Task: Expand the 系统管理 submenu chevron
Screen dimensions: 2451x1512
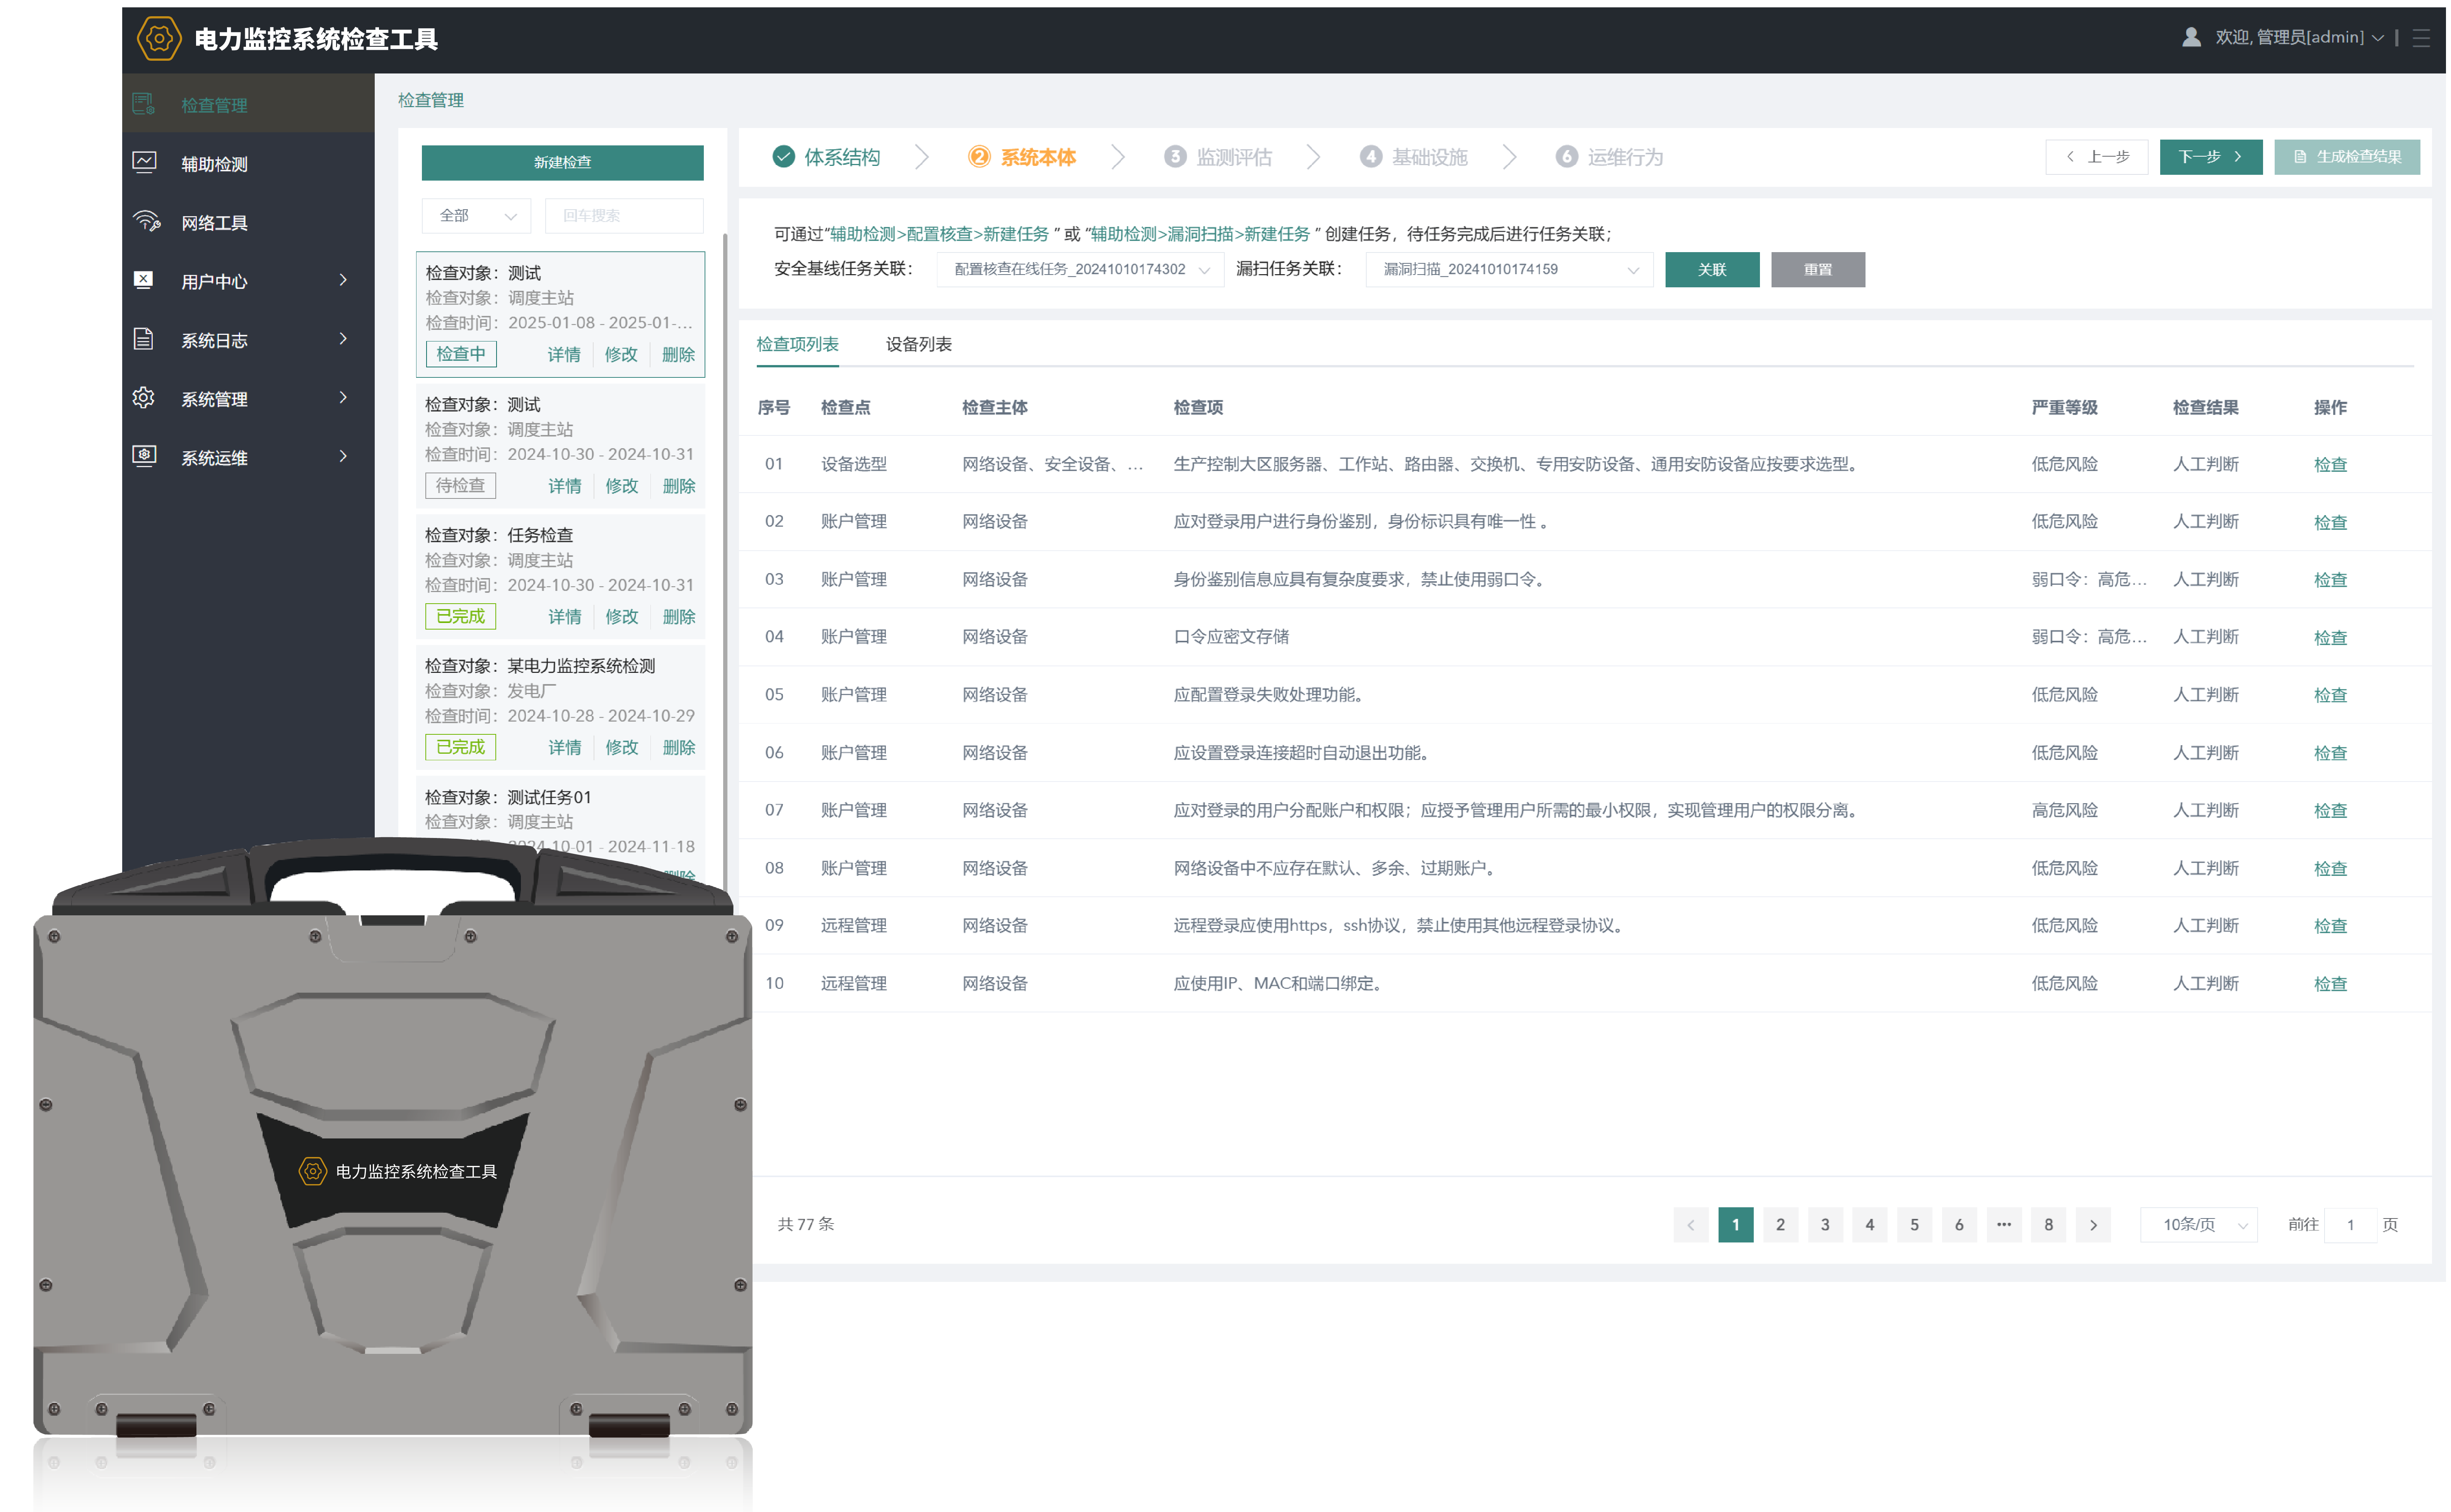Action: click(x=343, y=398)
